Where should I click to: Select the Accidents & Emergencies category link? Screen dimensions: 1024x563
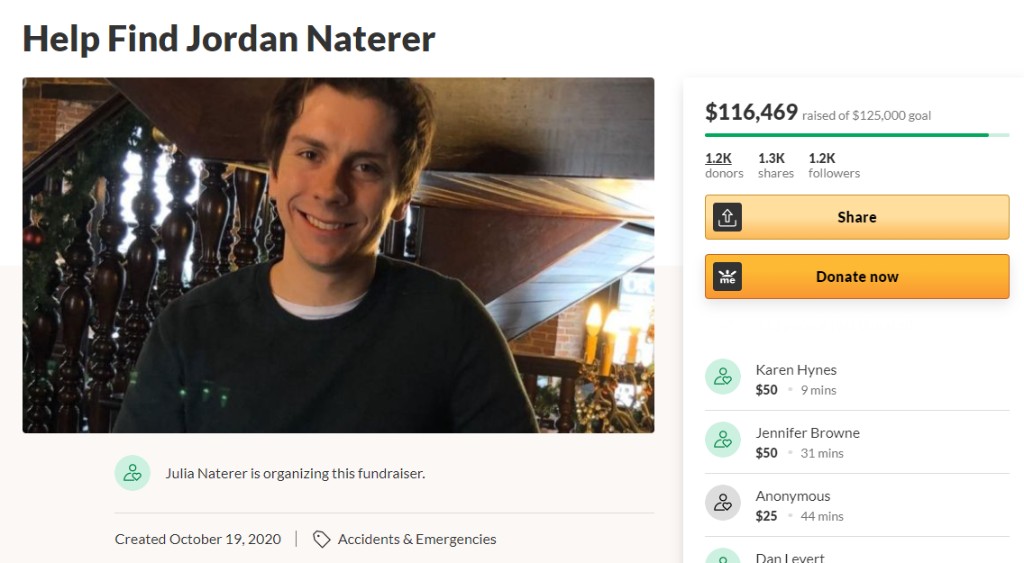[417, 539]
